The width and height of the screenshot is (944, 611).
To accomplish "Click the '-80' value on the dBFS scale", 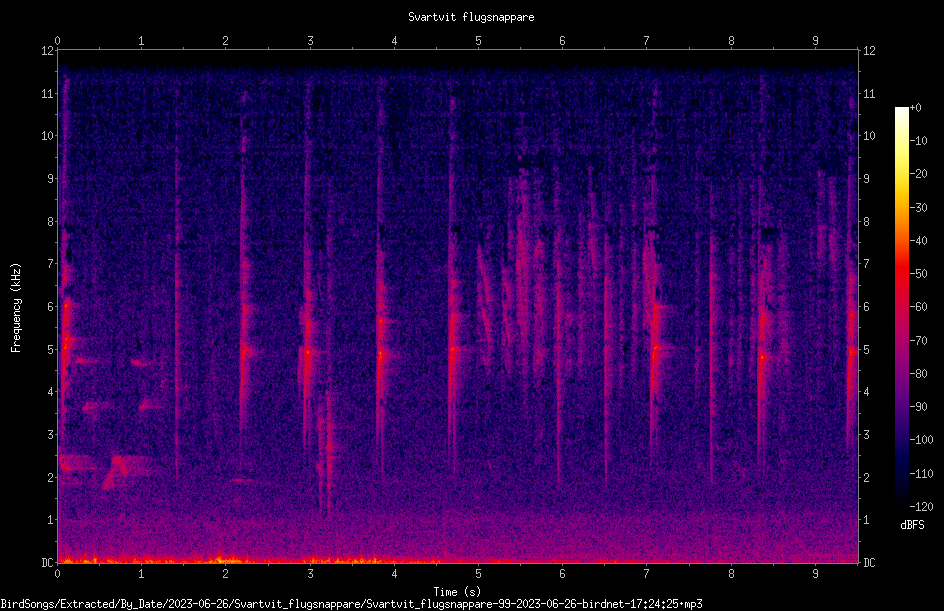I will pyautogui.click(x=919, y=373).
